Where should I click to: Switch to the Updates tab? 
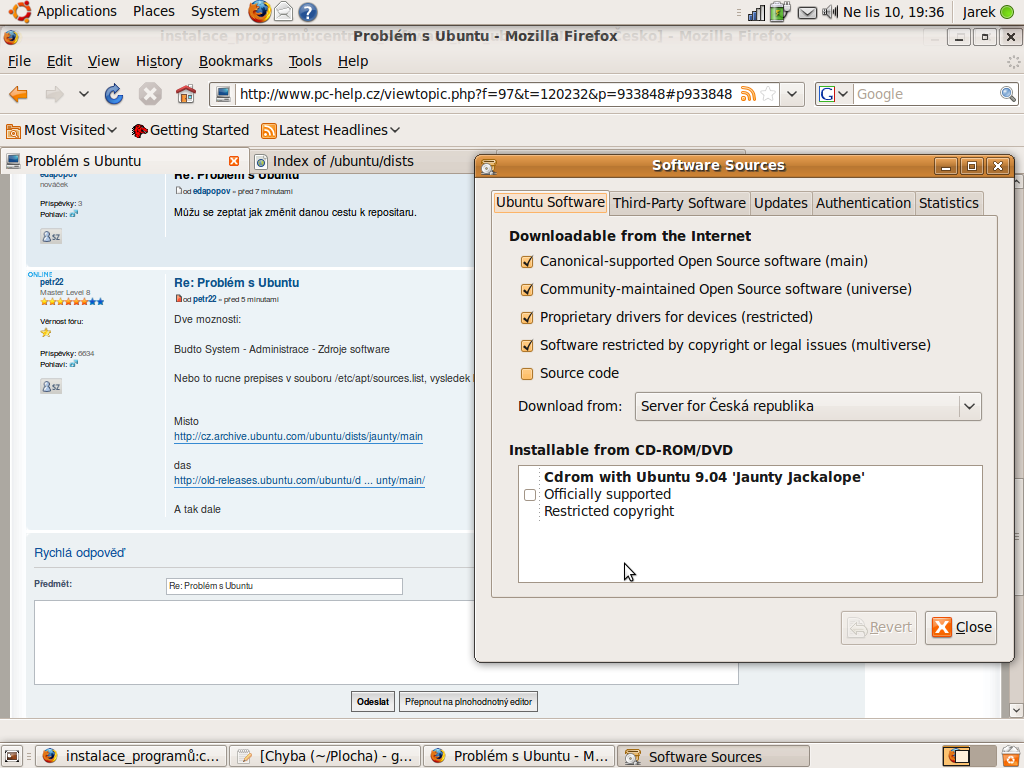point(780,203)
